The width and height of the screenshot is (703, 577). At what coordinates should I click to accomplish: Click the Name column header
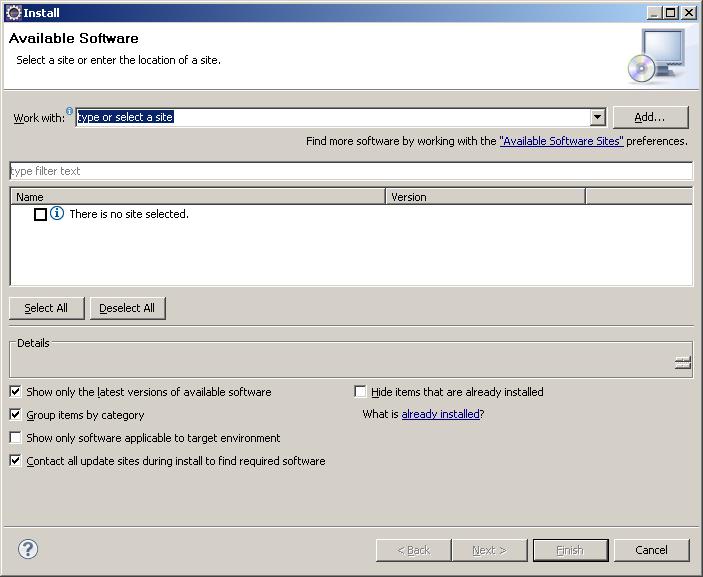pos(197,197)
